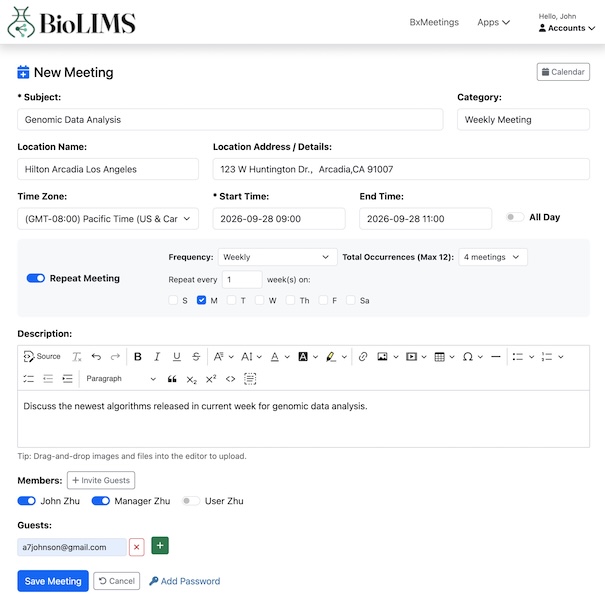Click Save Meeting

click(53, 581)
